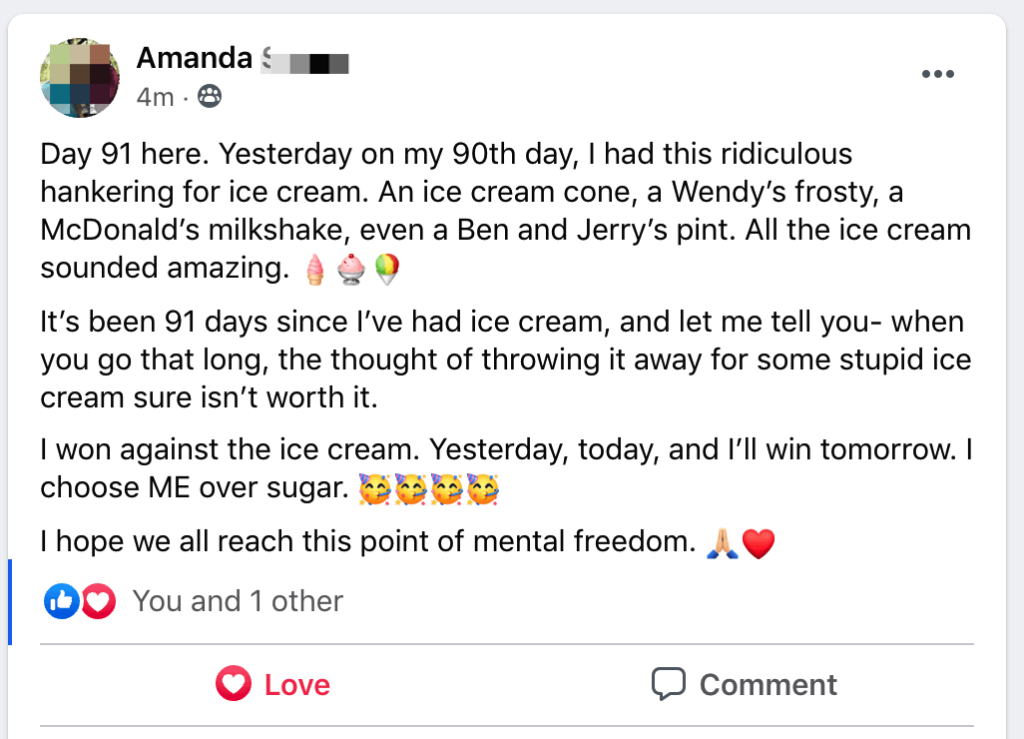Viewport: 1024px width, 739px height.
Task: Click the red heart emoji after praying hands
Action: click(x=759, y=543)
